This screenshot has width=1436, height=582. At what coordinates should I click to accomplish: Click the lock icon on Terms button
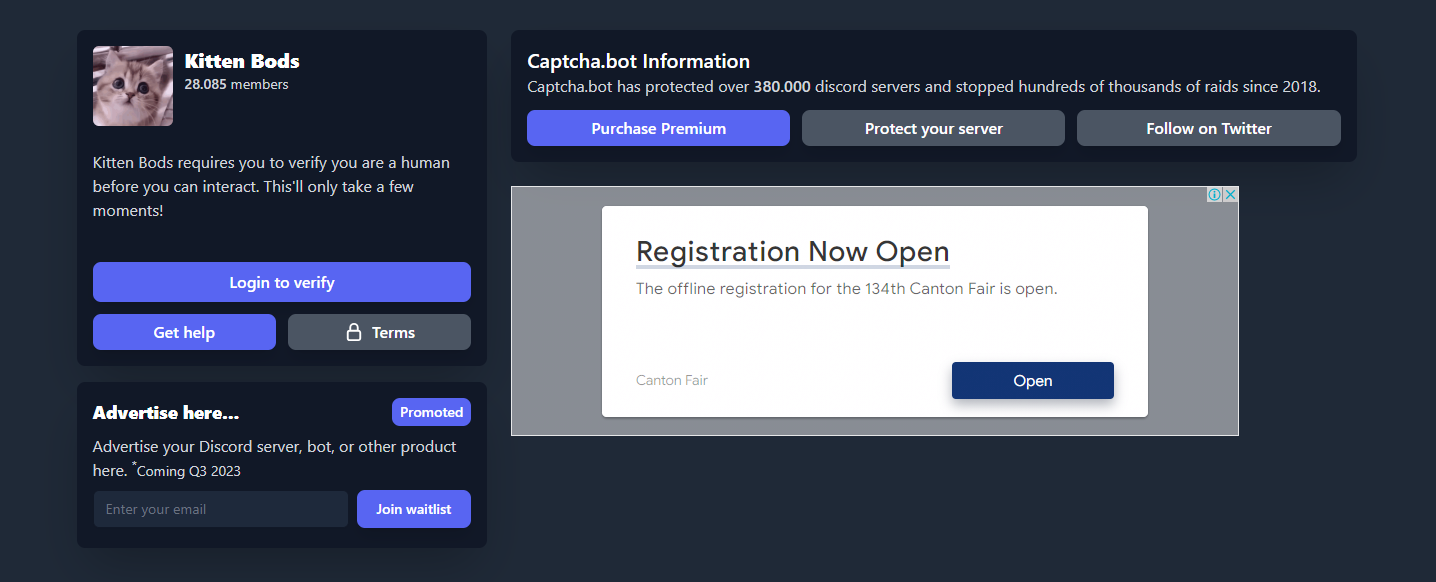pyautogui.click(x=353, y=333)
